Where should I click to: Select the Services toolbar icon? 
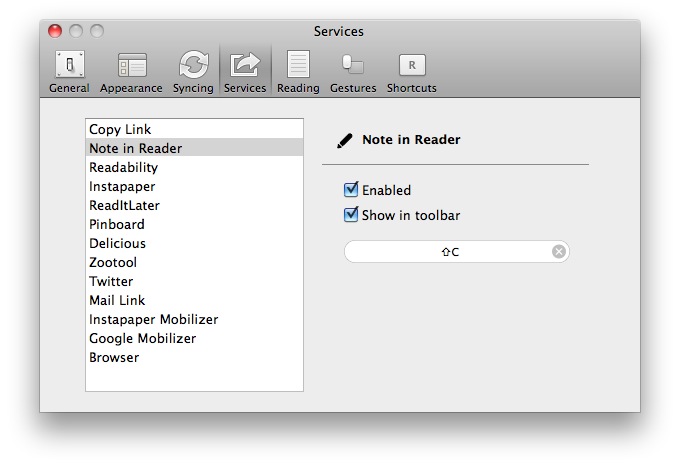[x=245, y=71]
